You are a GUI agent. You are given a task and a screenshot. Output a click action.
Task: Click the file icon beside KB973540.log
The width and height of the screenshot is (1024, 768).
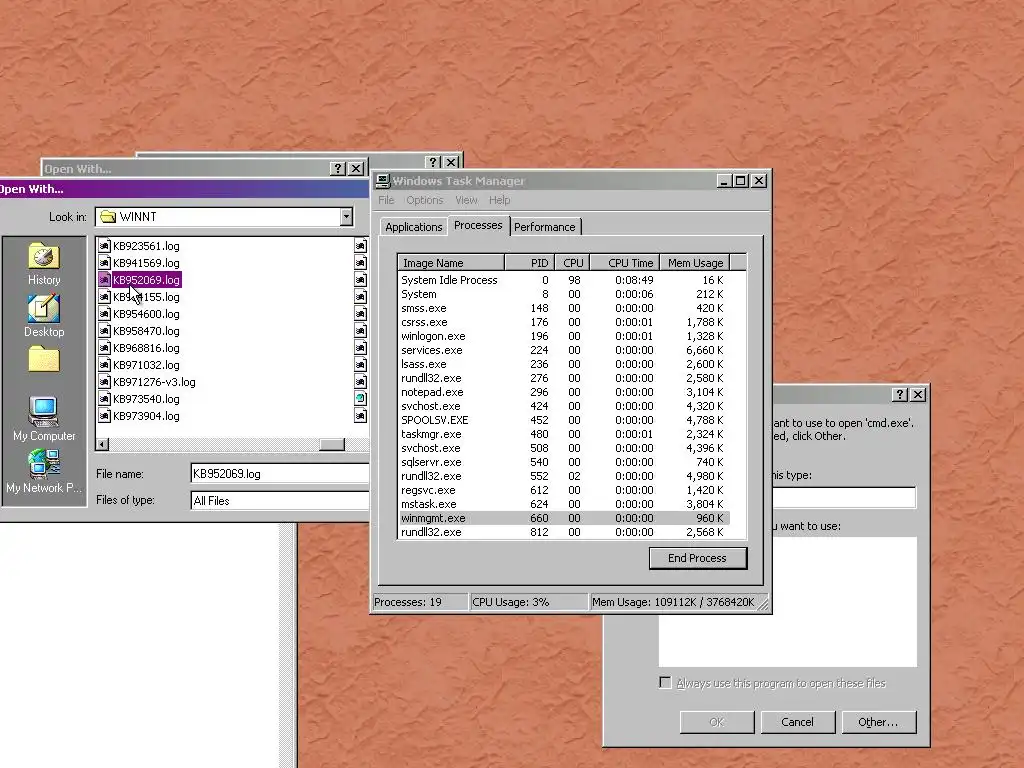(x=104, y=399)
